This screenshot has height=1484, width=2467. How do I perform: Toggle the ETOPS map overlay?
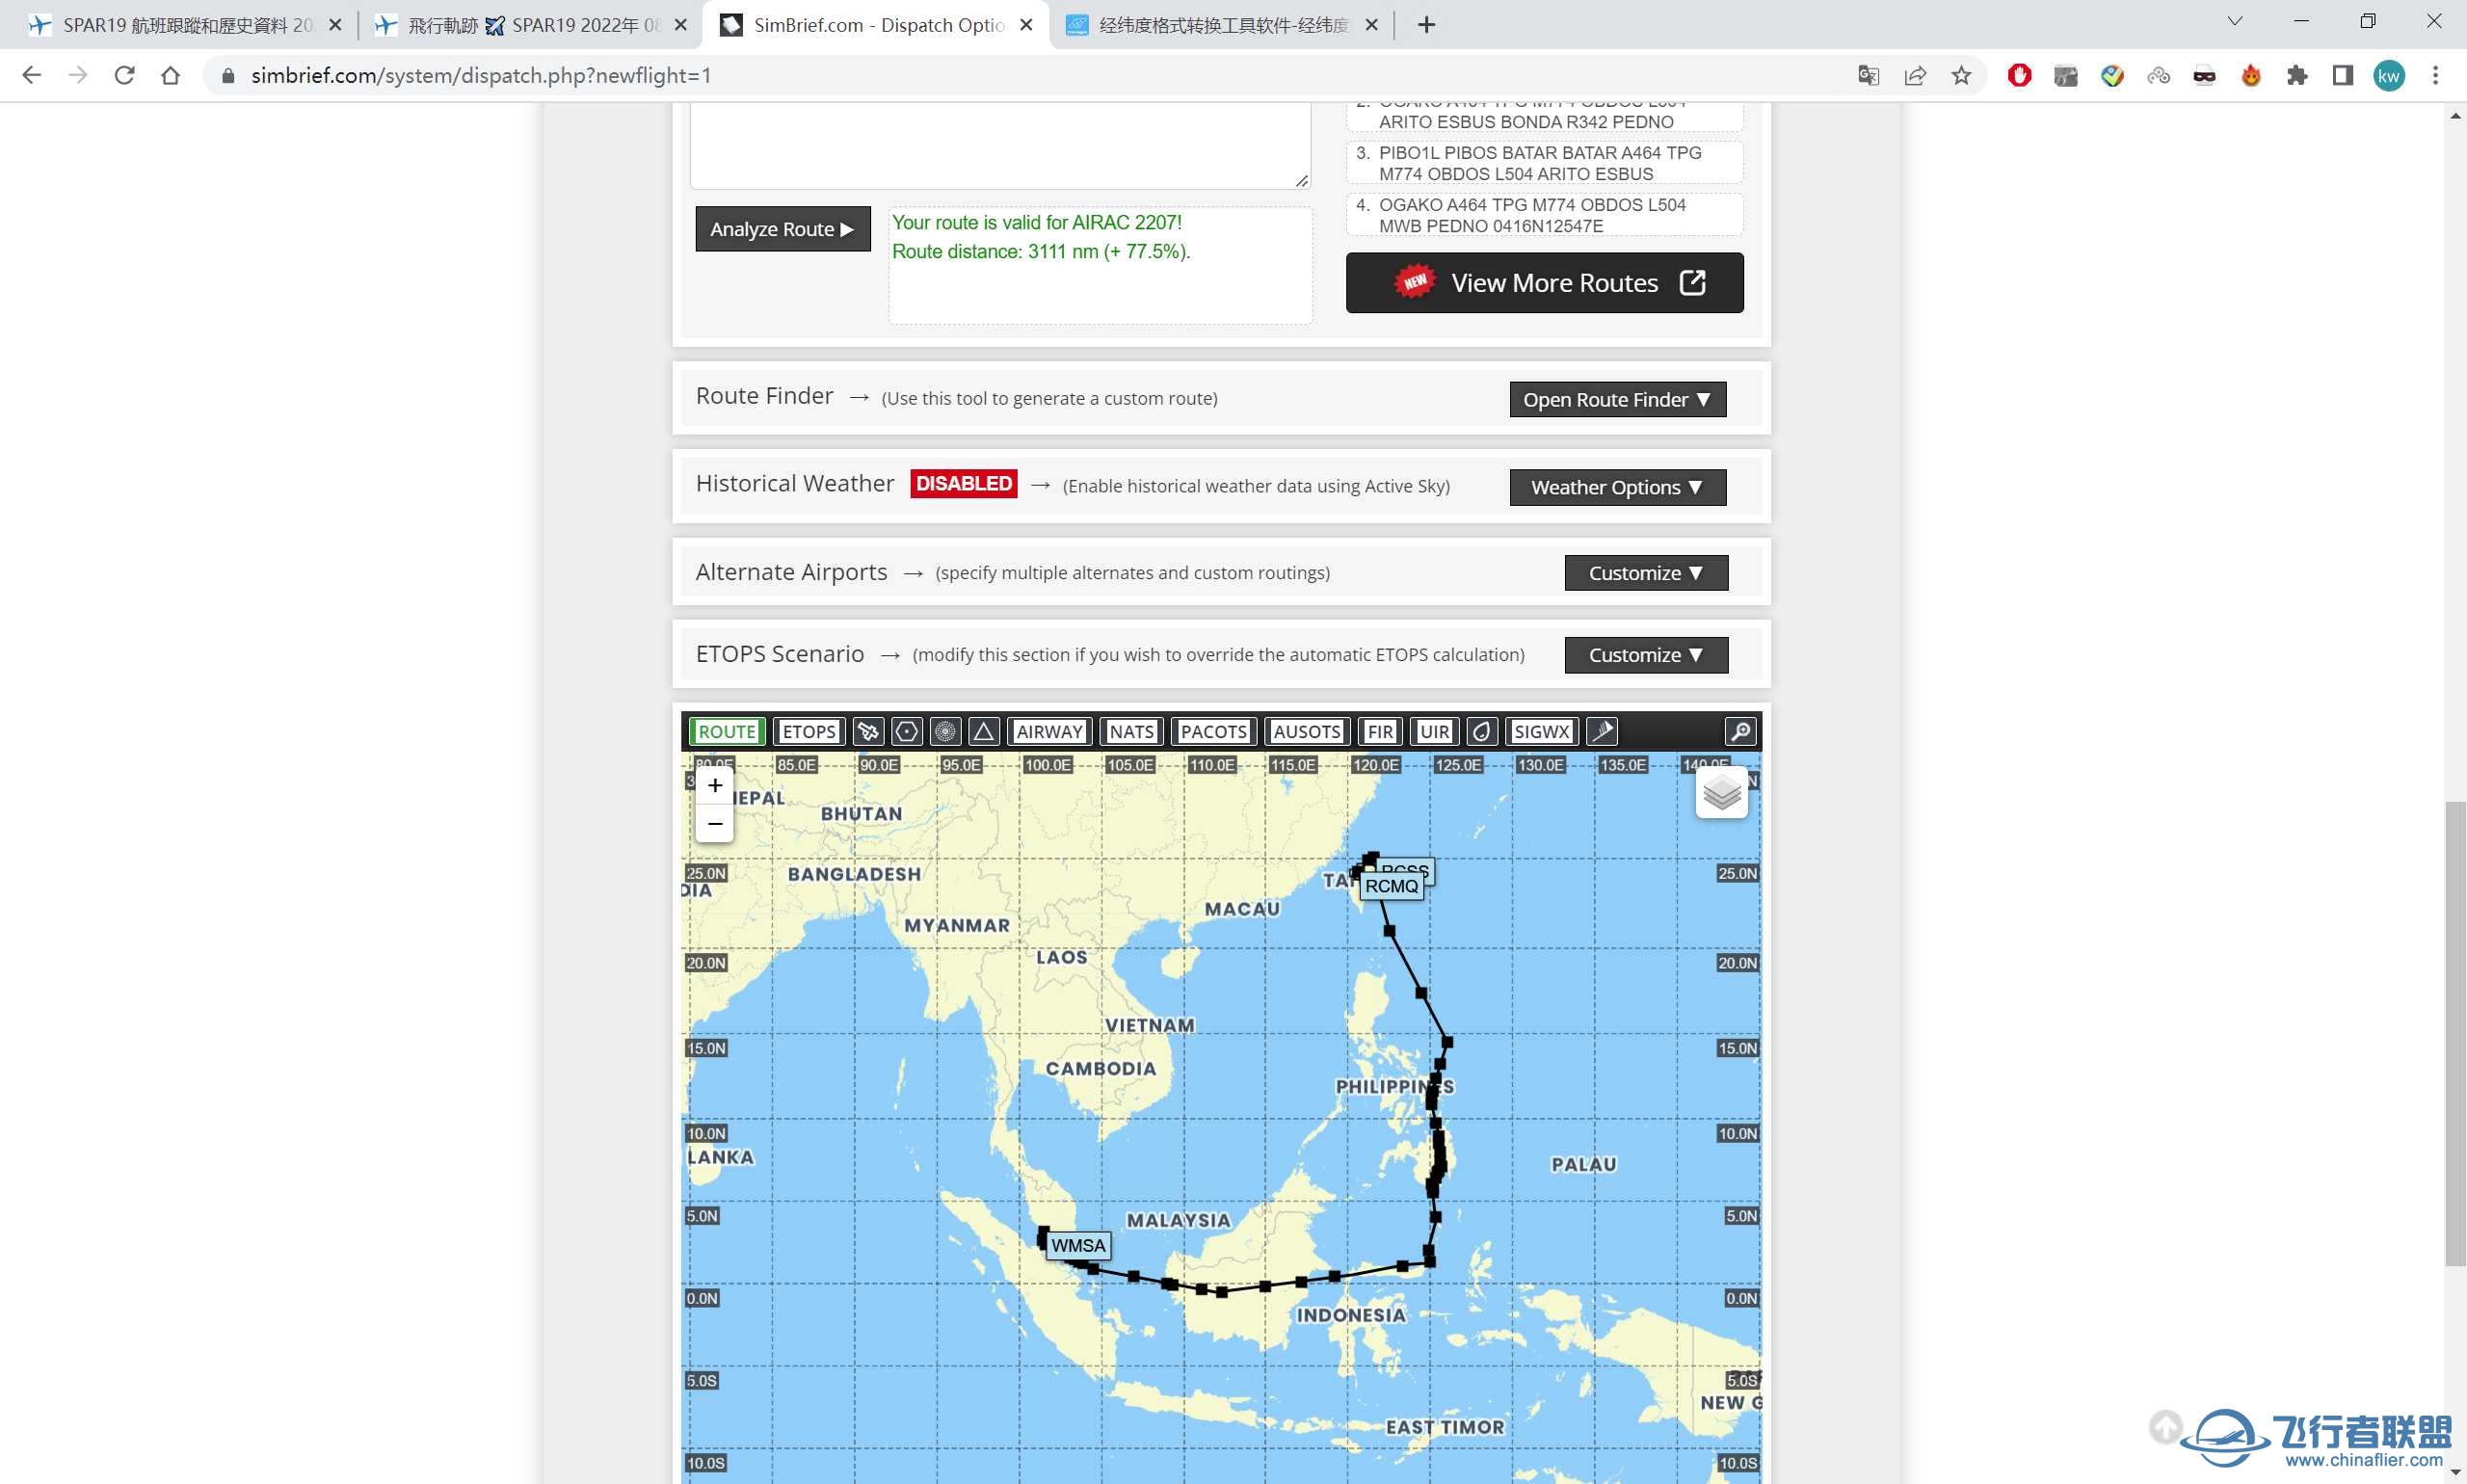click(809, 731)
